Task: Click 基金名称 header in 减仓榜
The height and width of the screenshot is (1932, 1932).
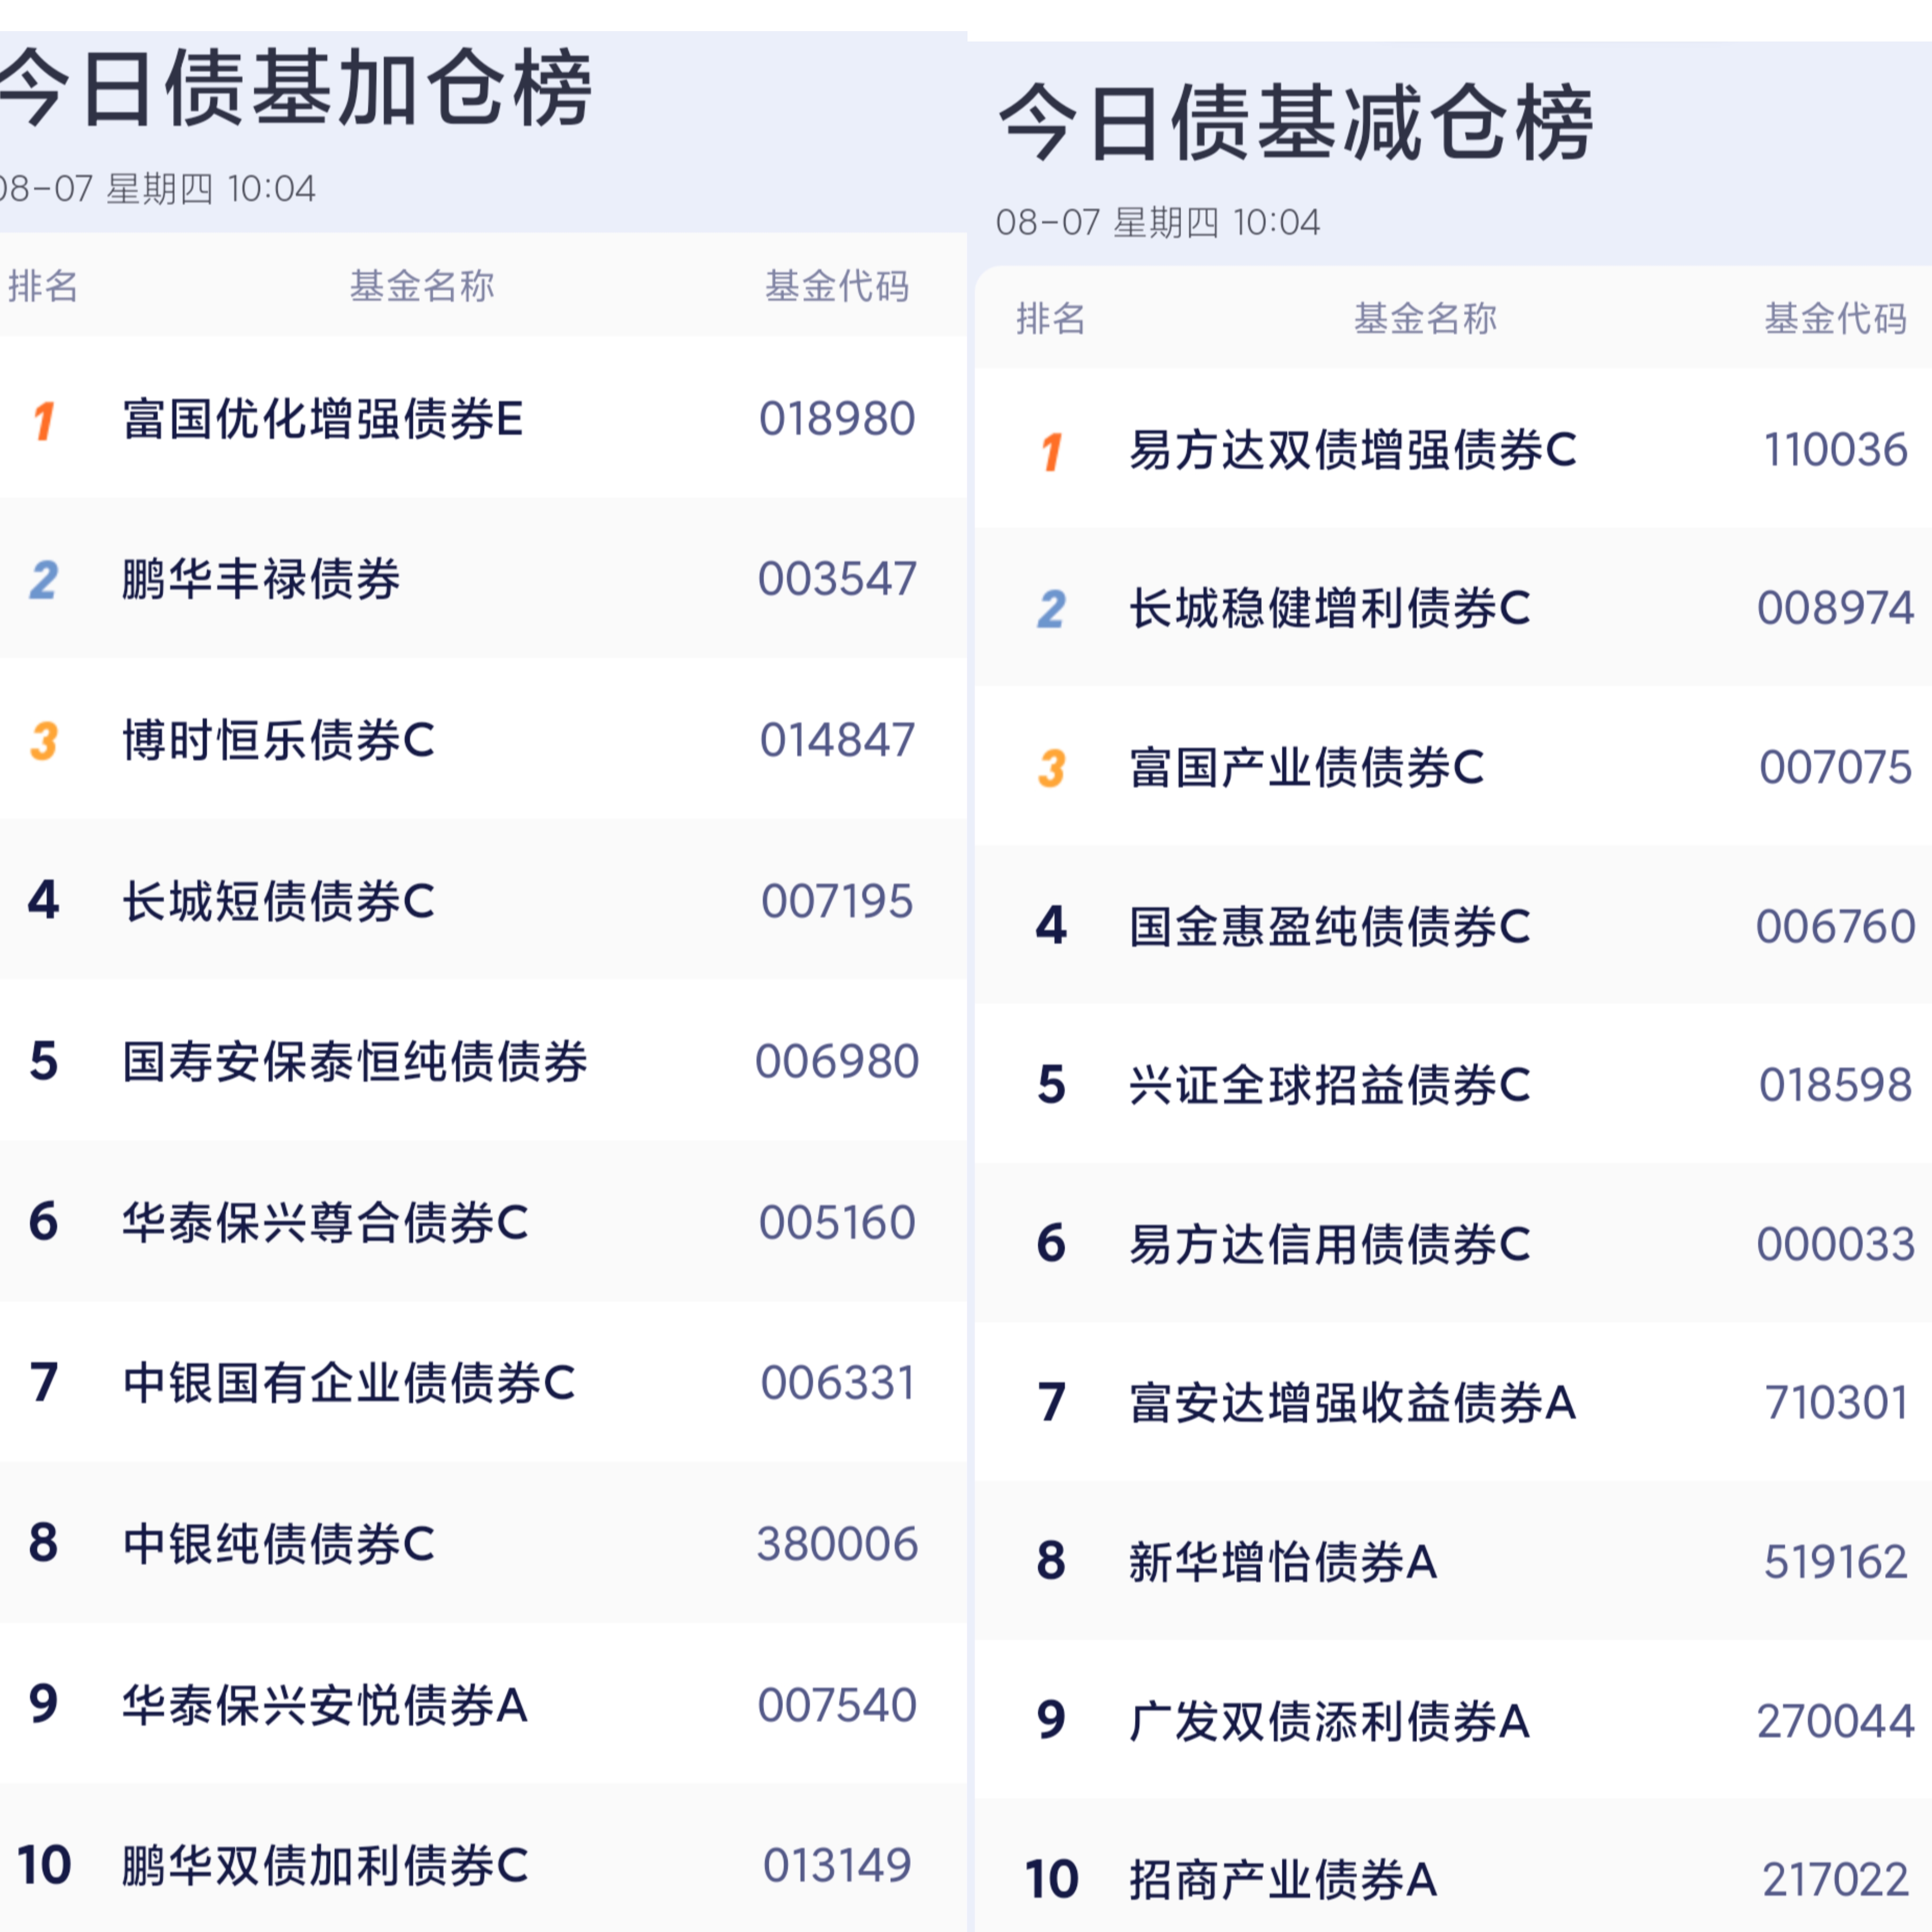Action: point(1425,318)
